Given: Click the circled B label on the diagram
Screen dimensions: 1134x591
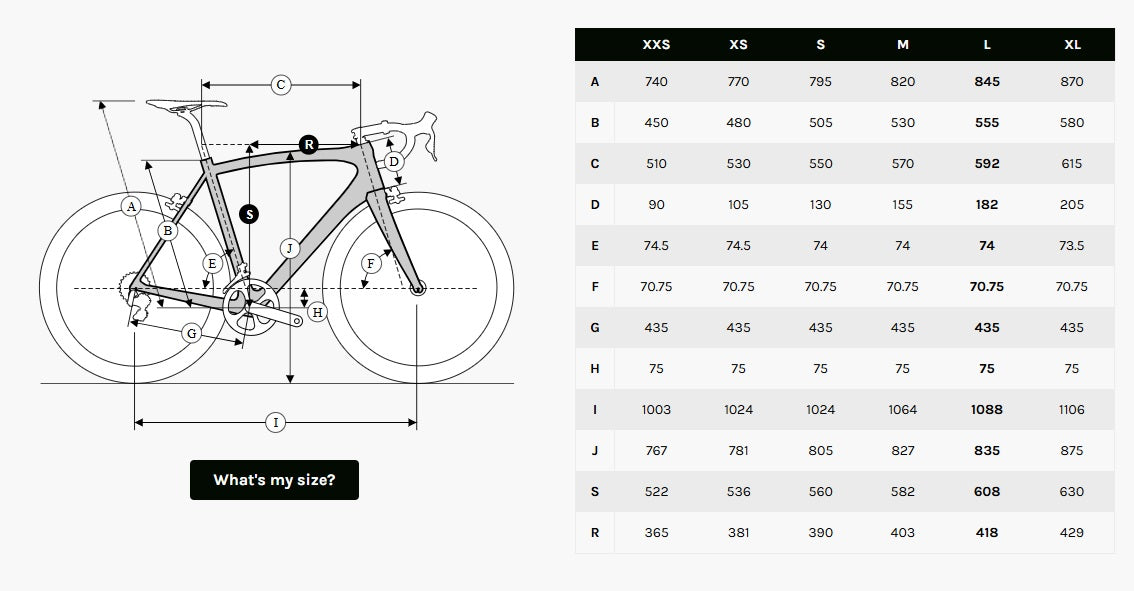Looking at the screenshot, I should click(167, 231).
